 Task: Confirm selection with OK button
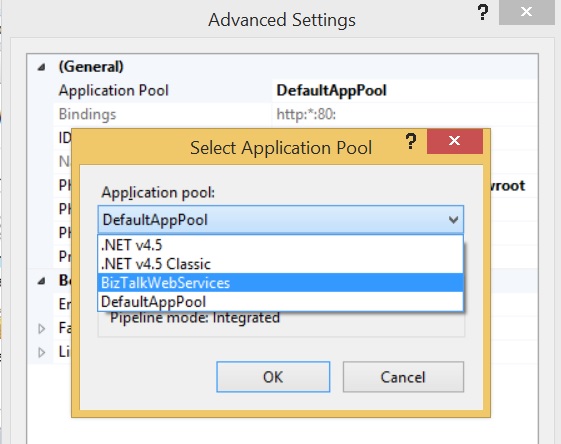pyautogui.click(x=273, y=377)
